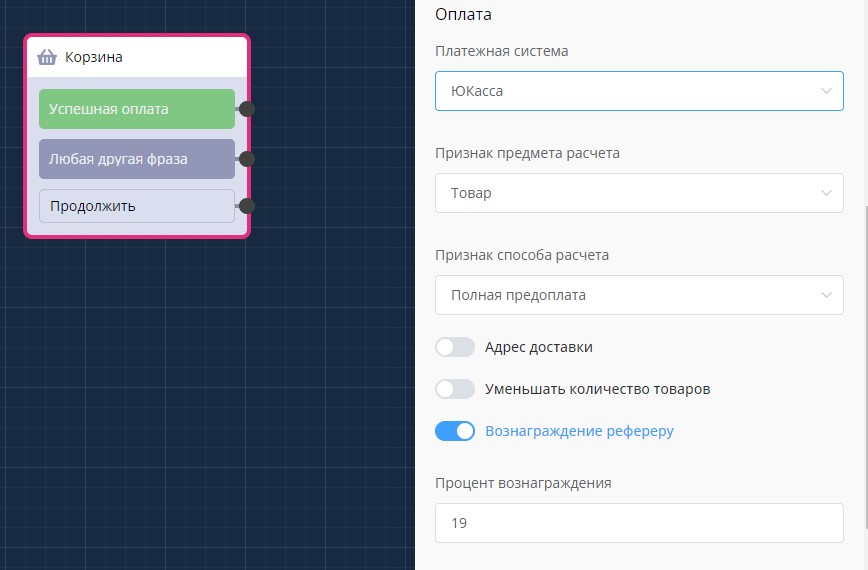Click the connector dot beside Любая другая фраза
This screenshot has width=868, height=570.
[x=247, y=158]
